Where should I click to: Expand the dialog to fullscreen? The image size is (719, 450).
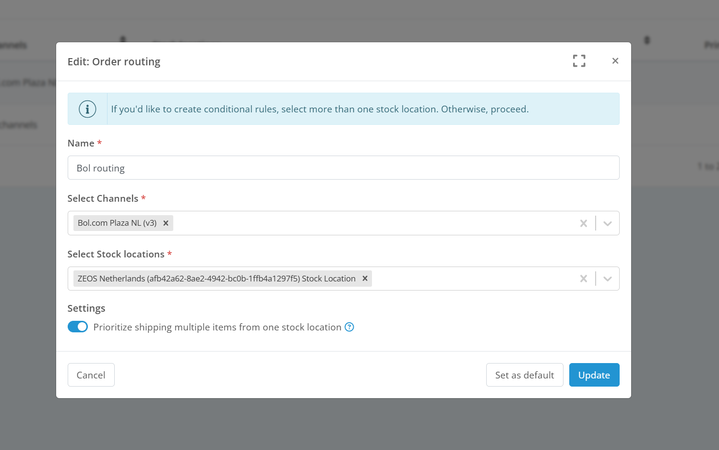click(579, 61)
